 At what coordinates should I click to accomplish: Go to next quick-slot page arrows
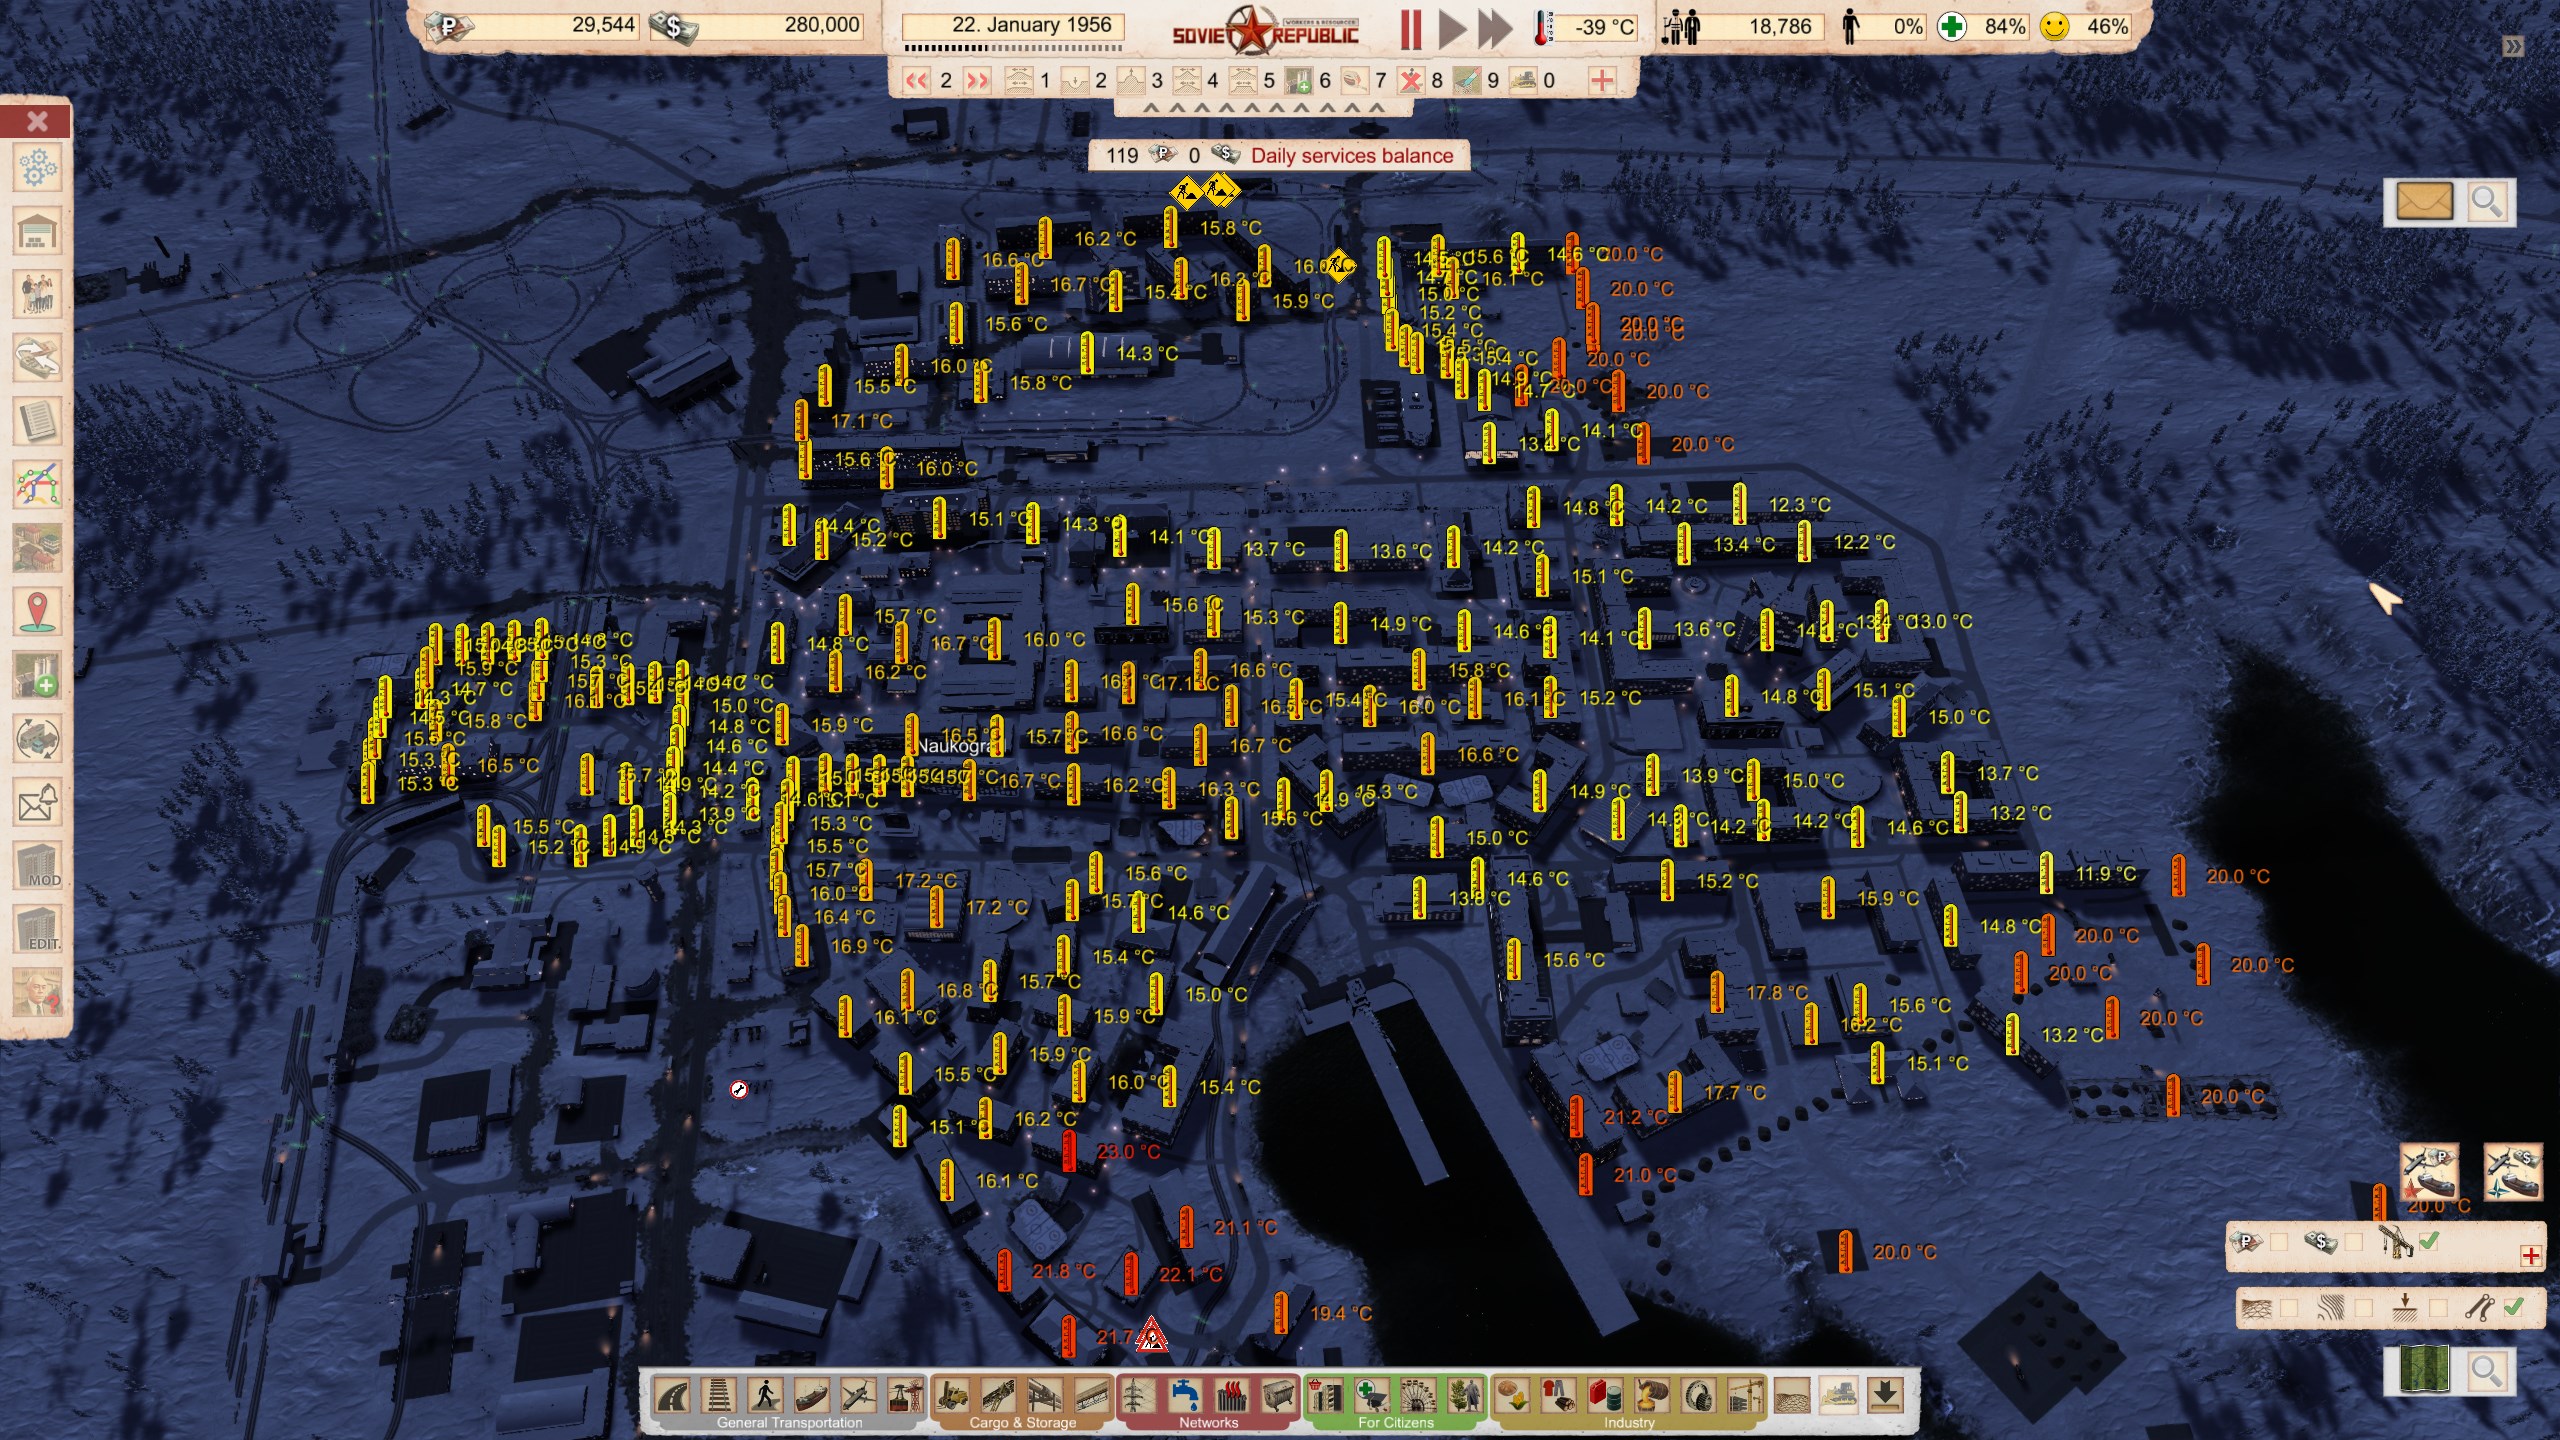pos(978,81)
